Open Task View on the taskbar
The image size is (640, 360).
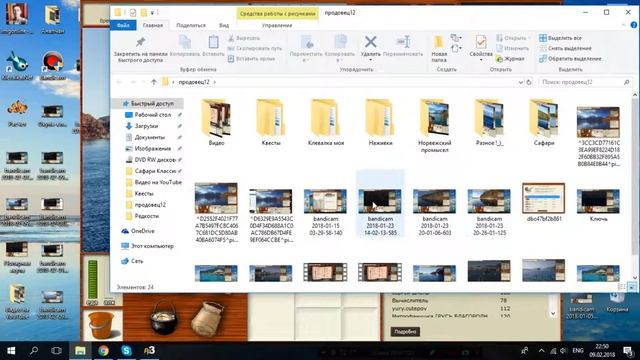(57, 351)
